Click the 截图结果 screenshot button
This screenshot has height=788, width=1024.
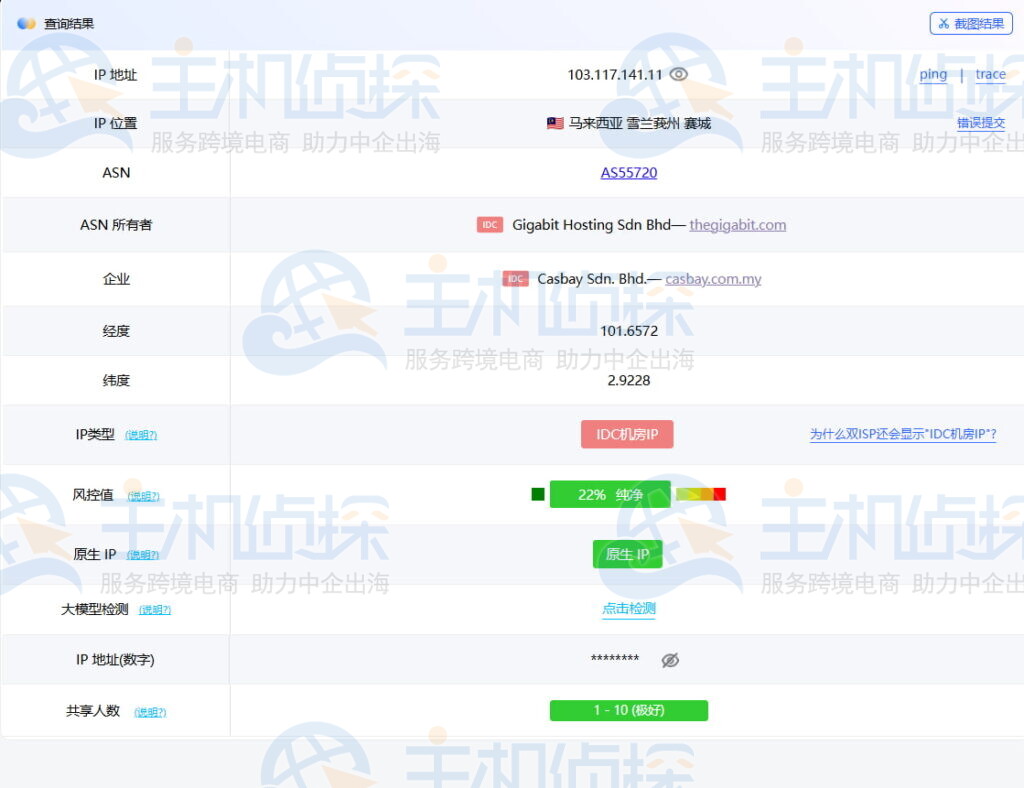coord(970,24)
